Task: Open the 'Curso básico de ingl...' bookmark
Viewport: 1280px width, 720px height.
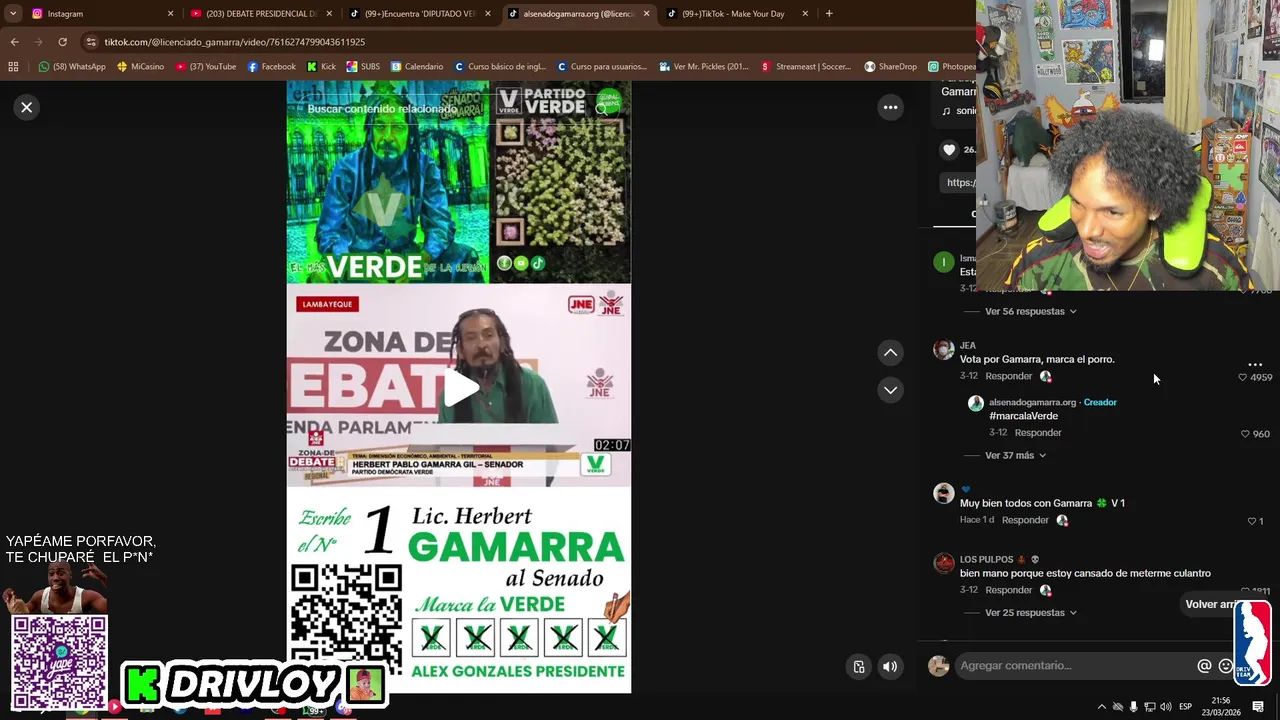Action: pos(499,67)
